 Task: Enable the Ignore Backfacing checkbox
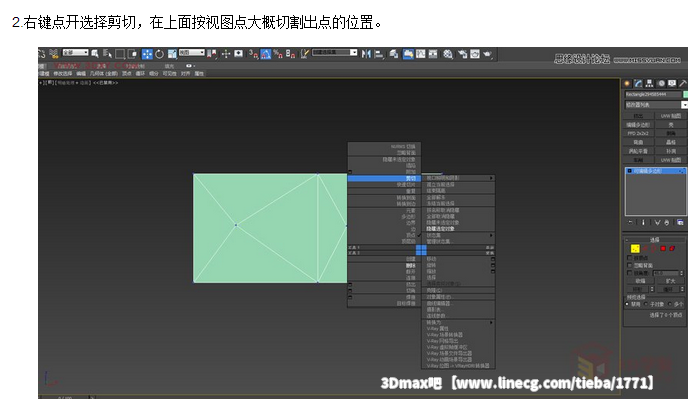coord(630,265)
